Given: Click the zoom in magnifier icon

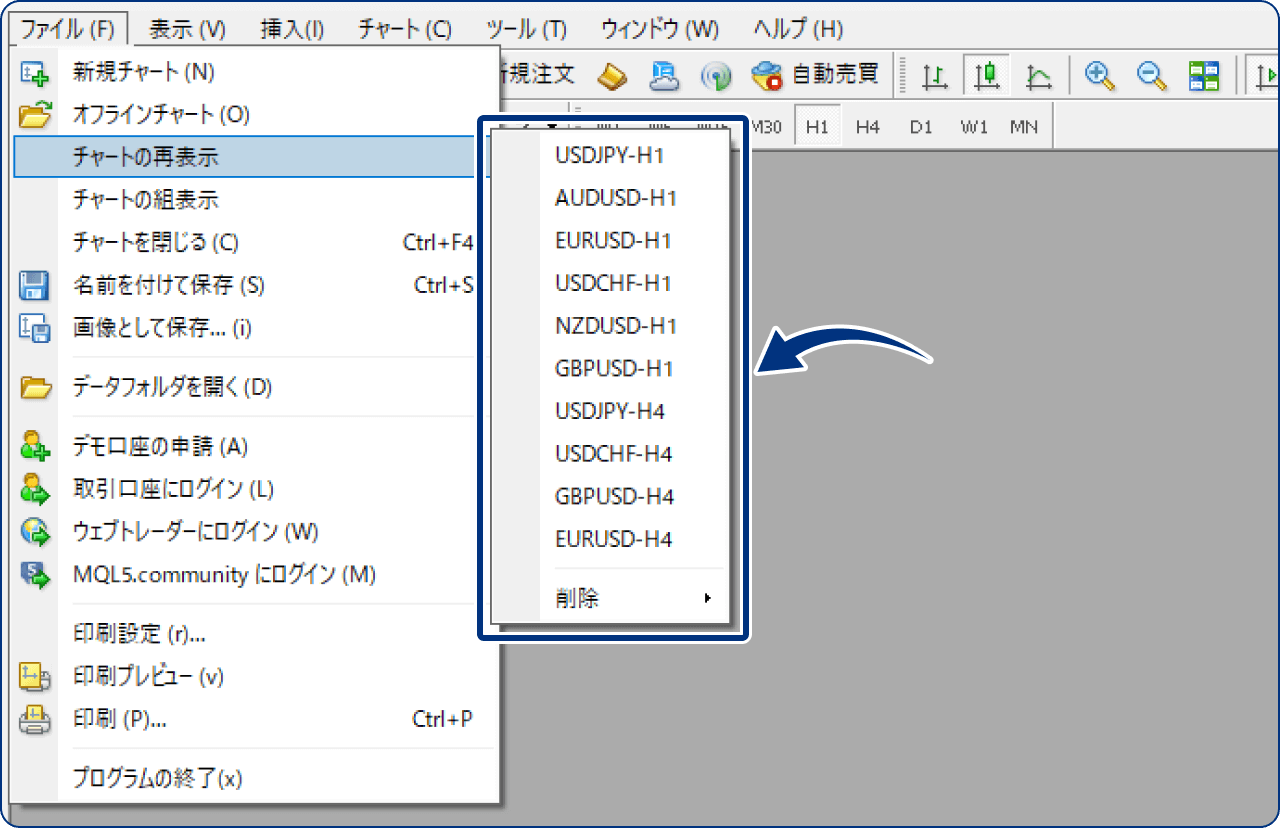Looking at the screenshot, I should click(1100, 75).
